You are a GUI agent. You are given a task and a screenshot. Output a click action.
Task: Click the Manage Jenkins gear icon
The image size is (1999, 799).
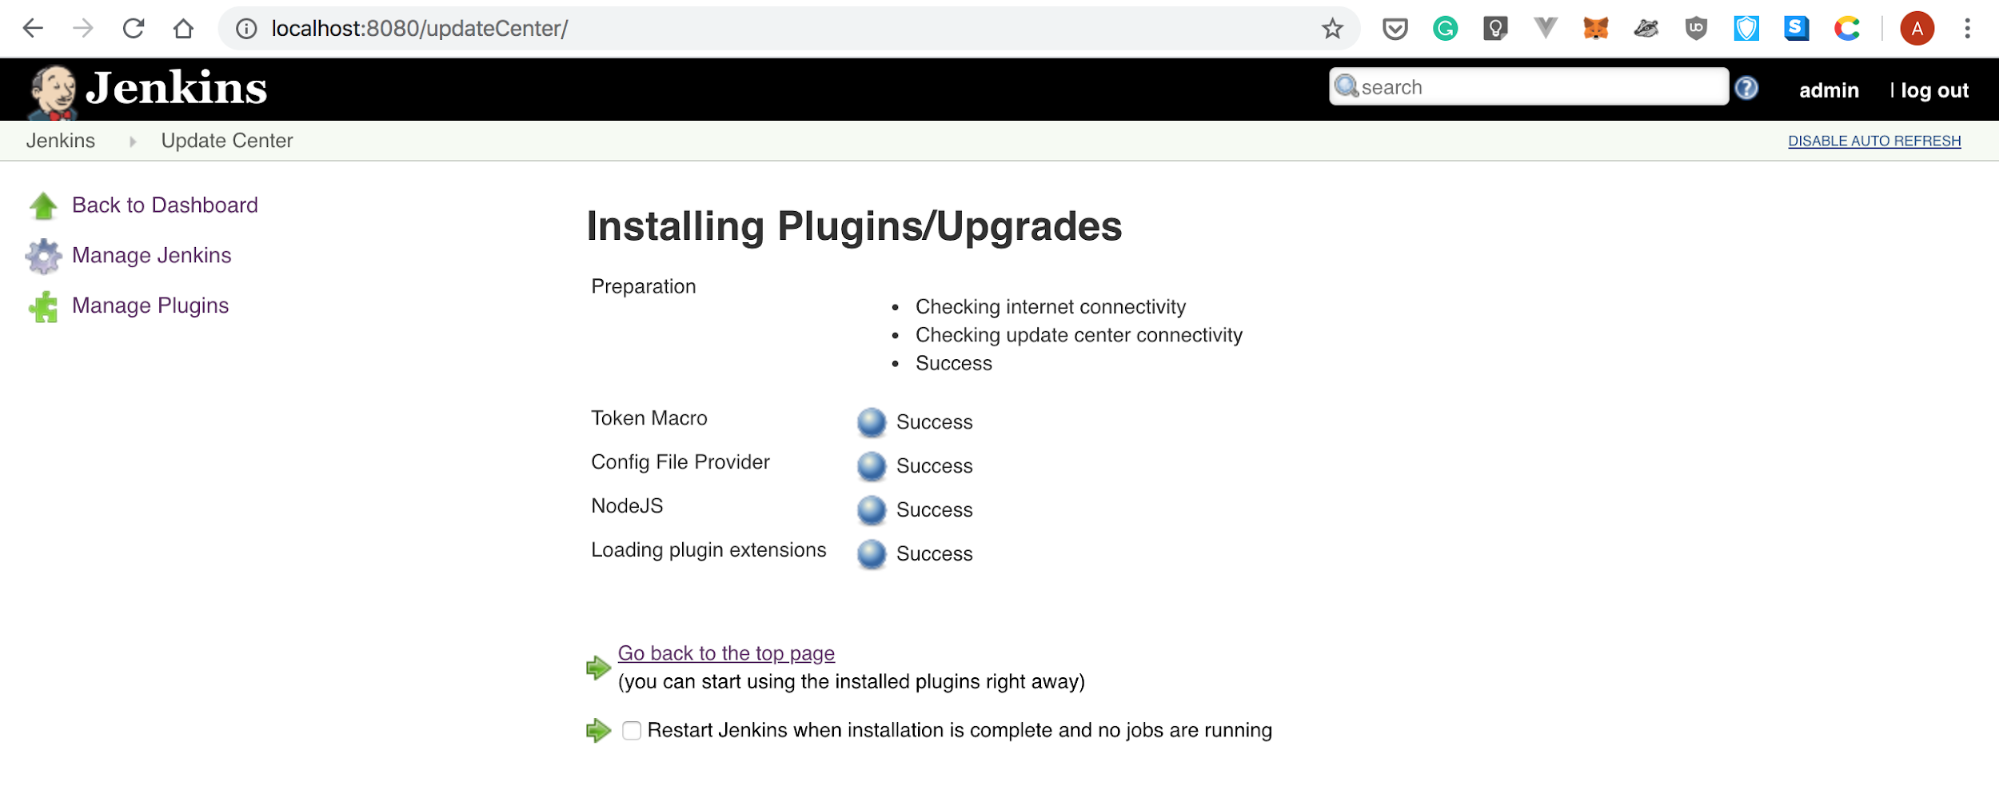click(x=43, y=256)
